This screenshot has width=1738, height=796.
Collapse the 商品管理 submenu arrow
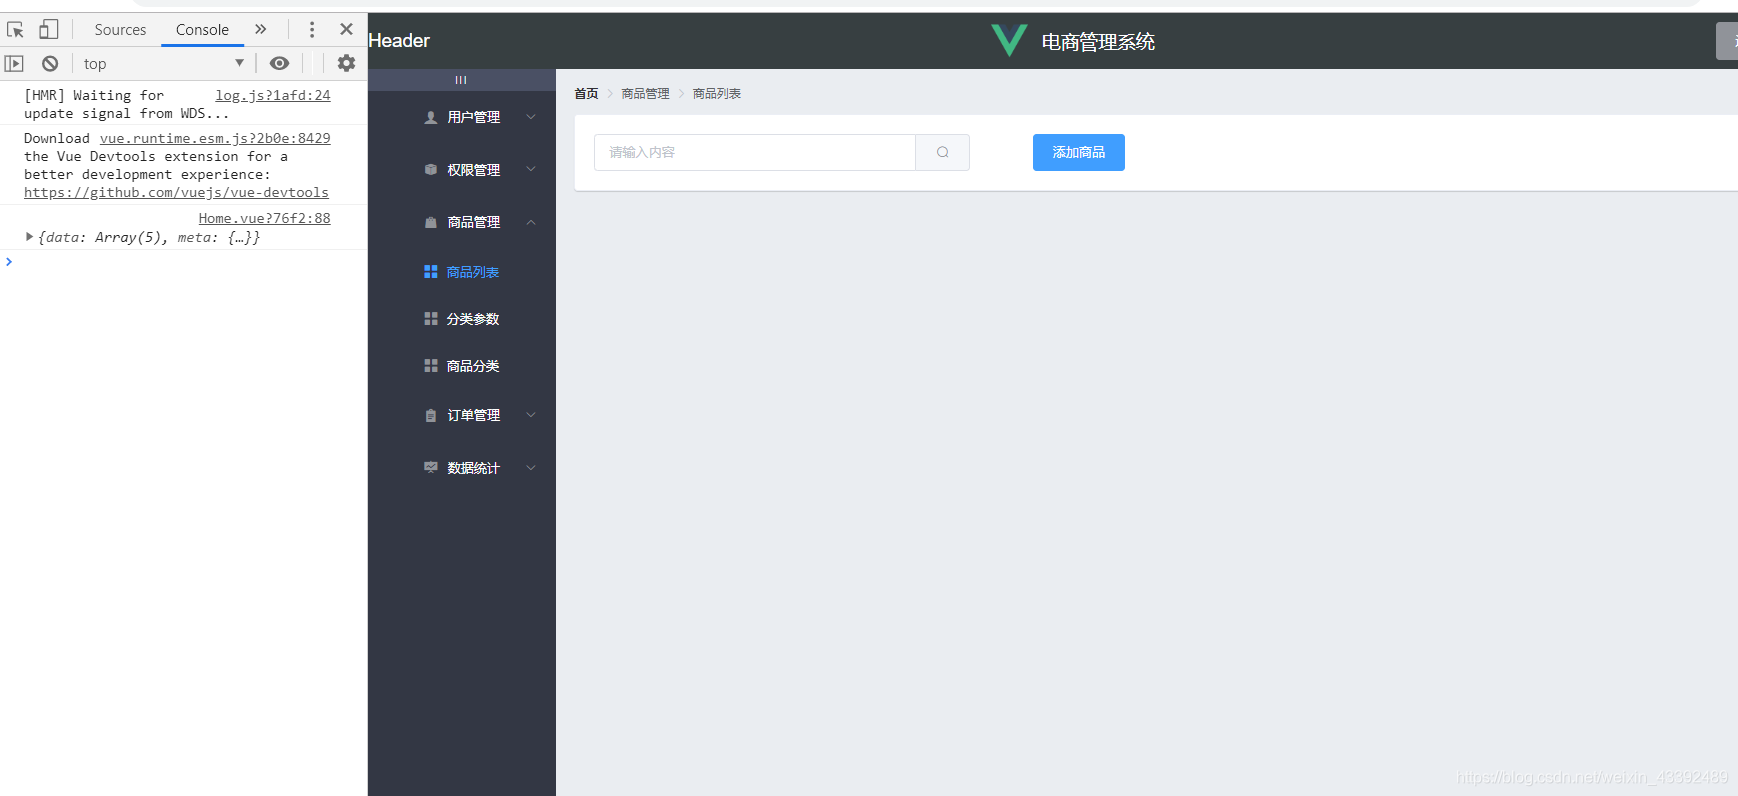[x=531, y=222]
